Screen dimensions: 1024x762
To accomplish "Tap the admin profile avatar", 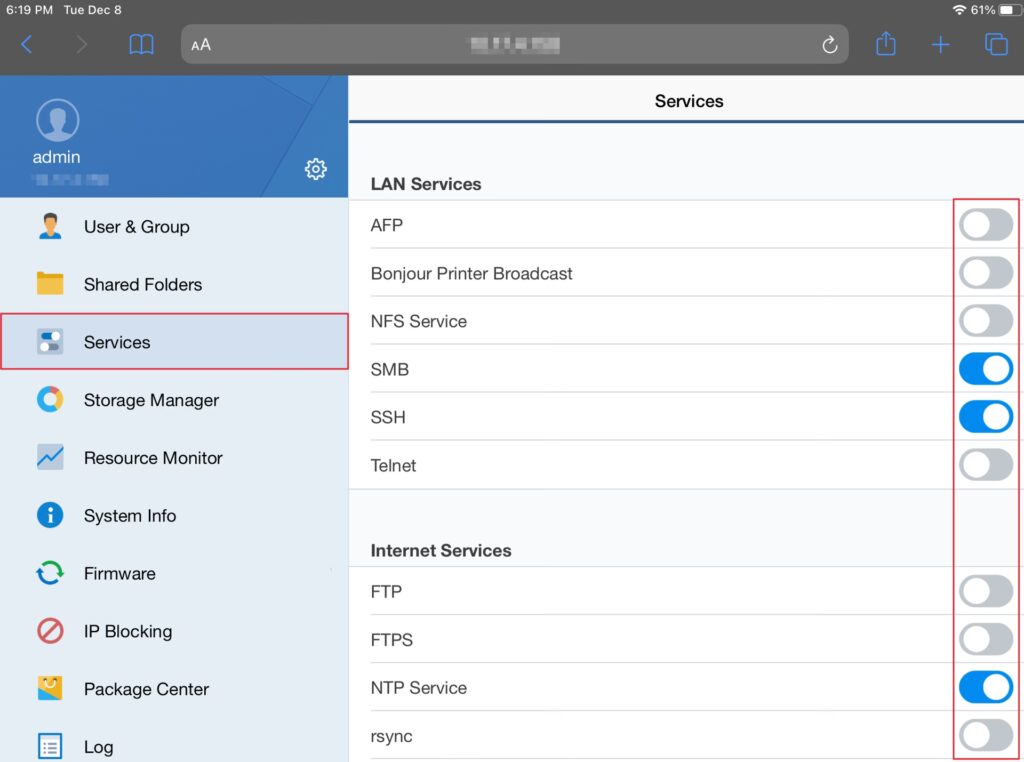I will click(57, 121).
